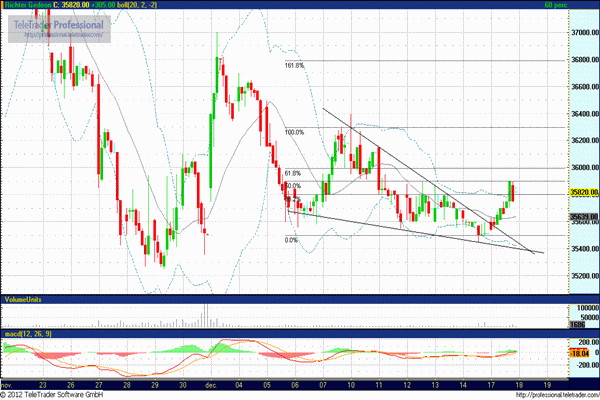Click the 100.0% Fibonacci level label
600x400 pixels.
[294, 132]
